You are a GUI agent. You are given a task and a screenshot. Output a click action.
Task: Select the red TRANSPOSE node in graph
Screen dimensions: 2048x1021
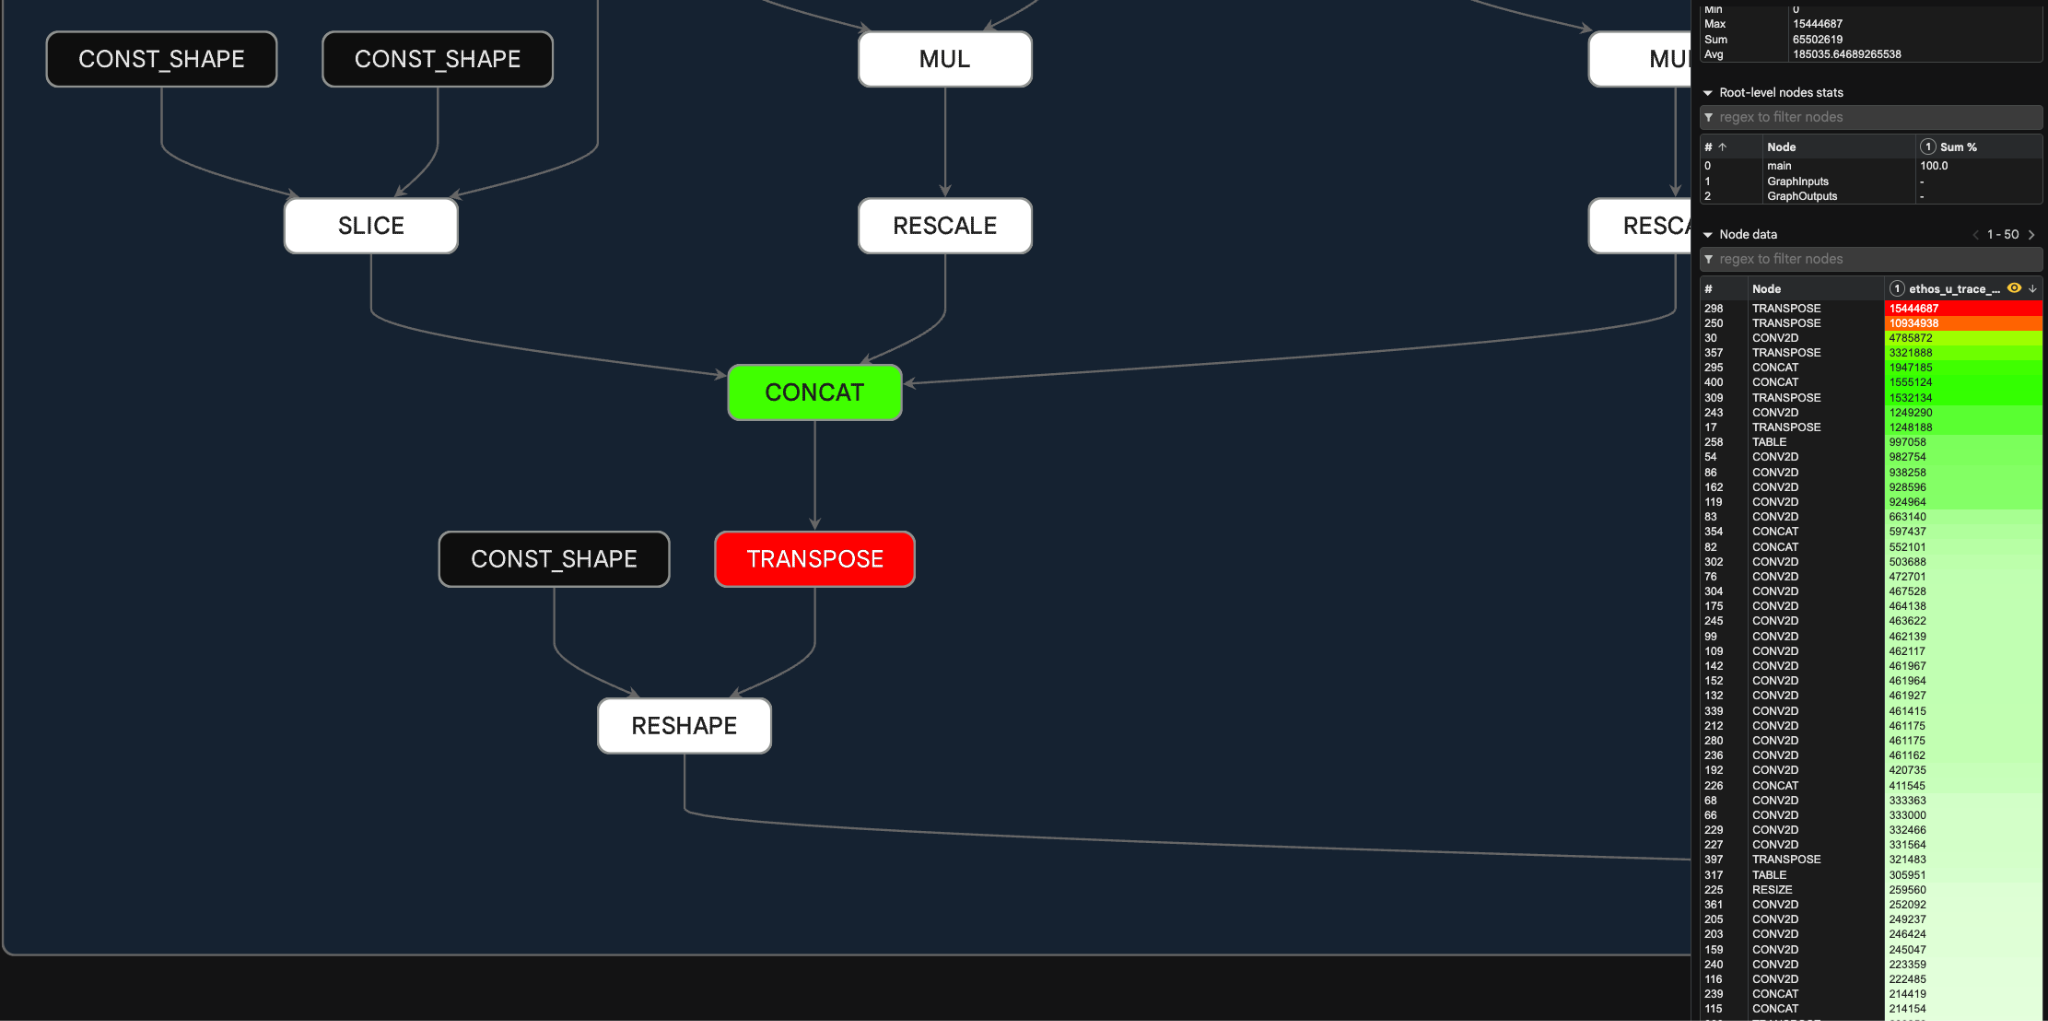814,559
